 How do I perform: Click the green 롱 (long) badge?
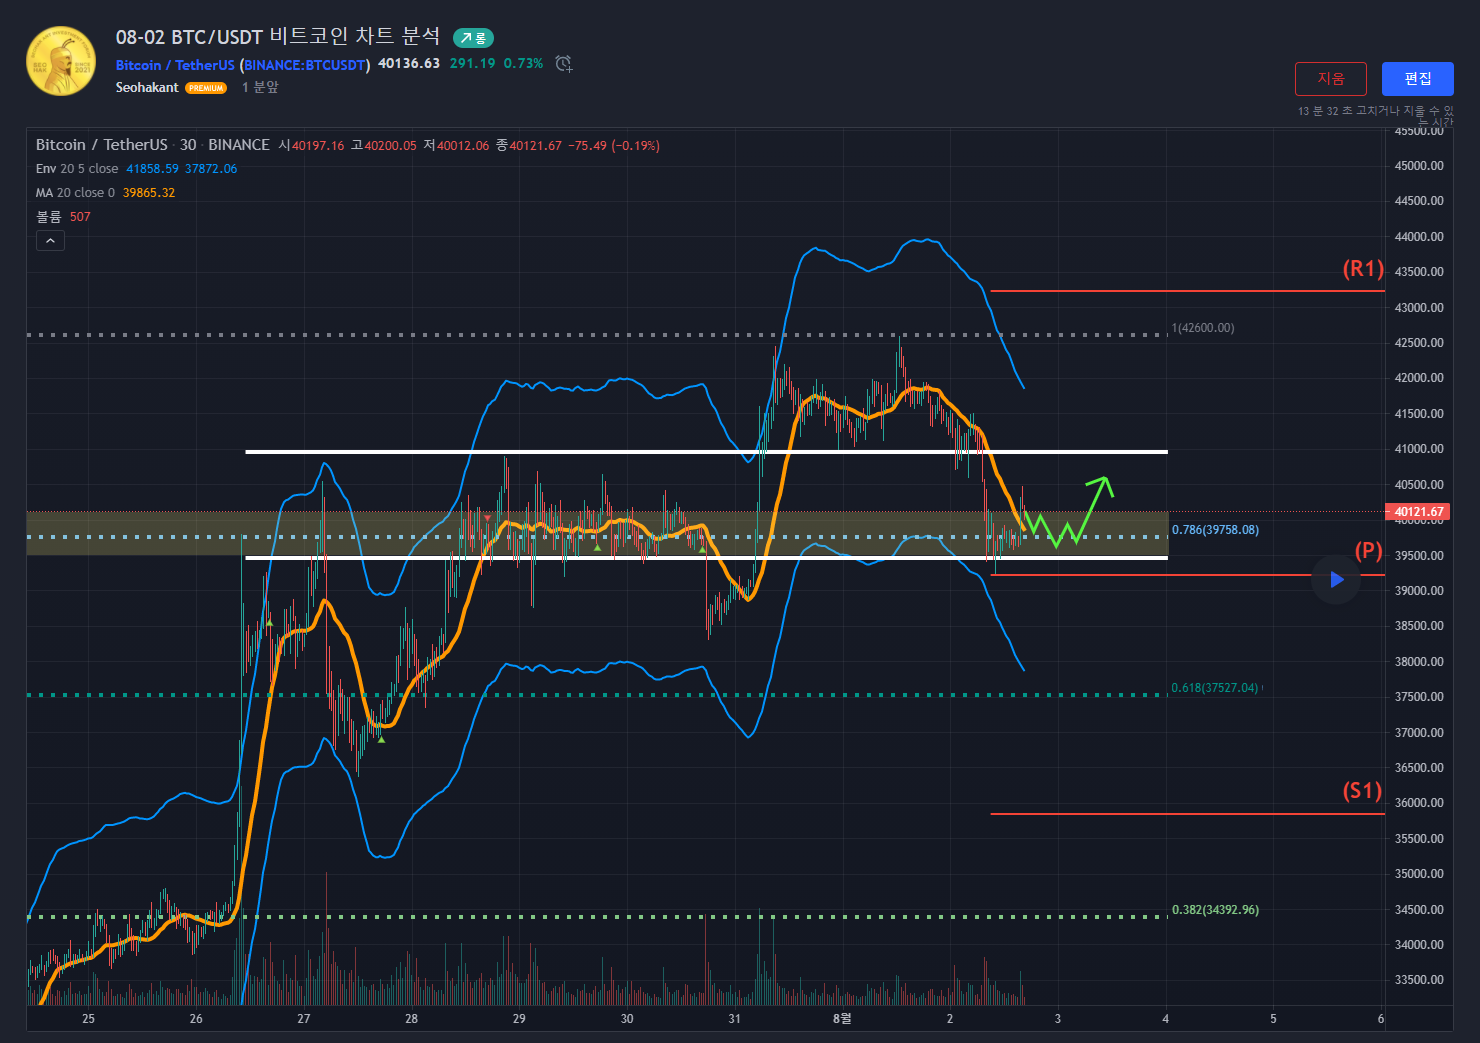coord(473,38)
